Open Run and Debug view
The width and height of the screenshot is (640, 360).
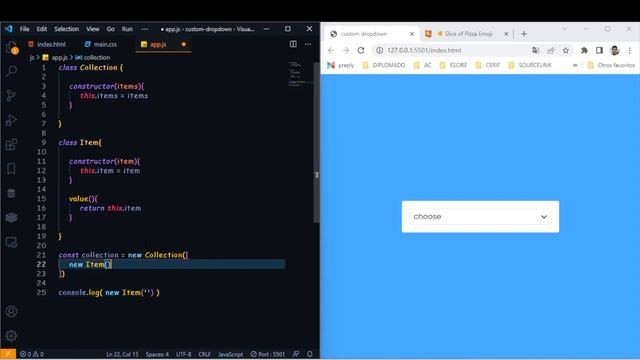[x=11, y=120]
